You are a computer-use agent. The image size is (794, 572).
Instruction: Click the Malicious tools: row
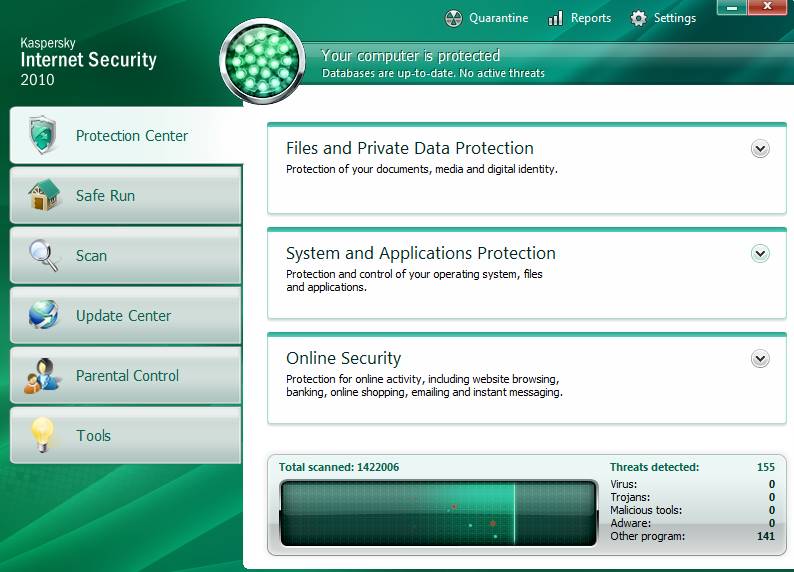[x=692, y=510]
